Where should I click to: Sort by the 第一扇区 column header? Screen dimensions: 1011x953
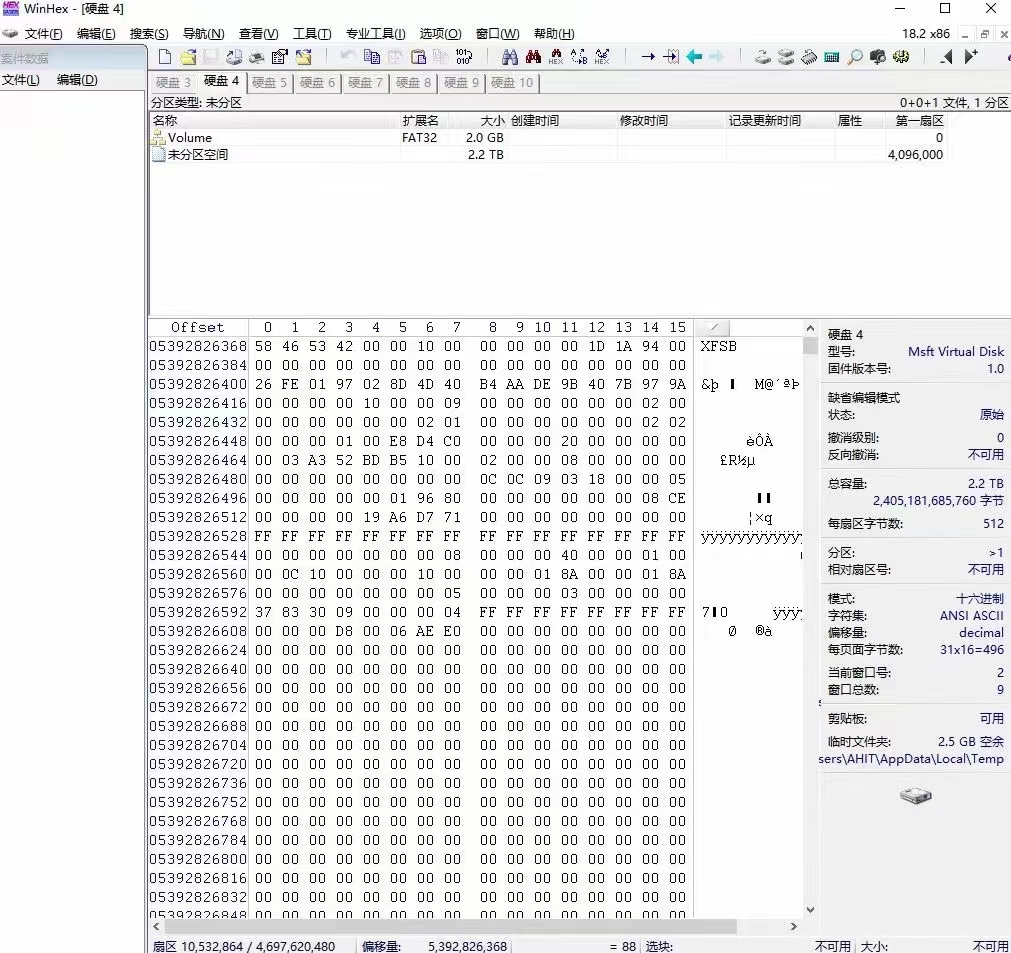point(918,121)
